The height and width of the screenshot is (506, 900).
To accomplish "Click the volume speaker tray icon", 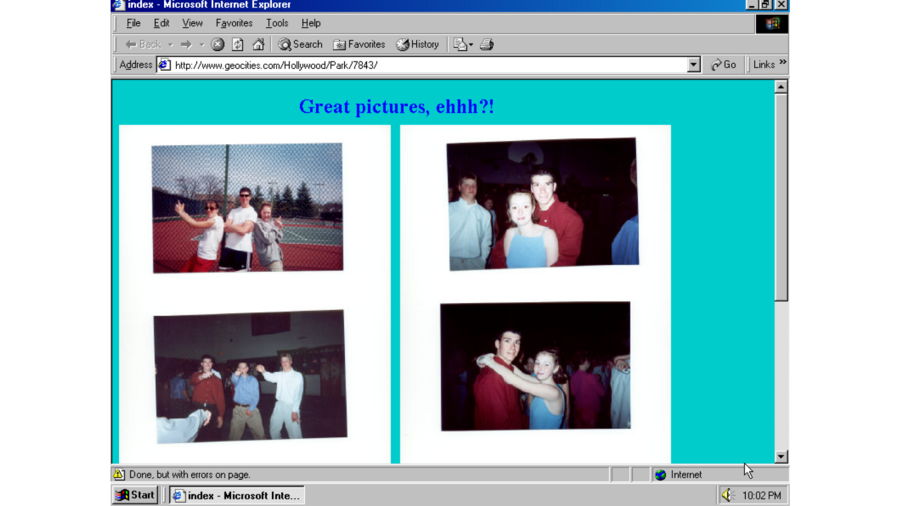I will click(x=728, y=495).
